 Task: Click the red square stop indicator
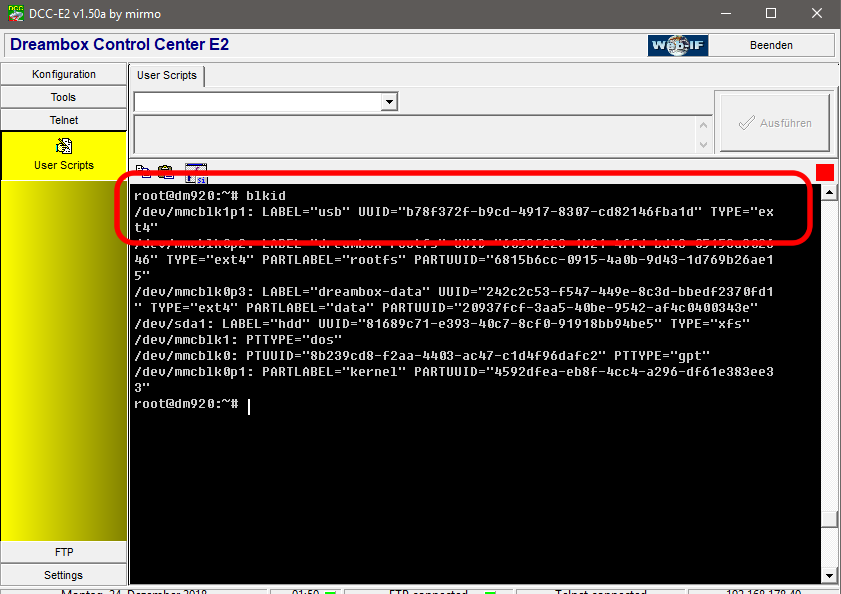(825, 172)
